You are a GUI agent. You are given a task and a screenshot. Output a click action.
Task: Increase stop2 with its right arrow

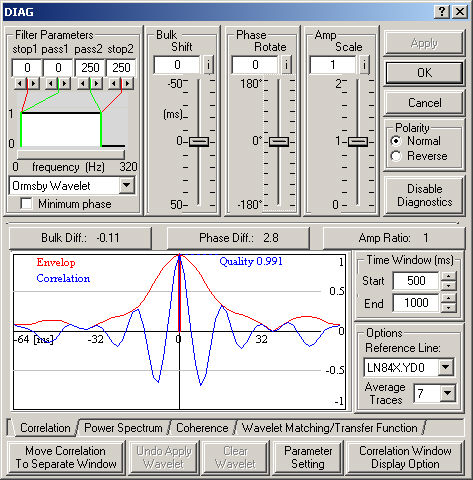click(127, 83)
